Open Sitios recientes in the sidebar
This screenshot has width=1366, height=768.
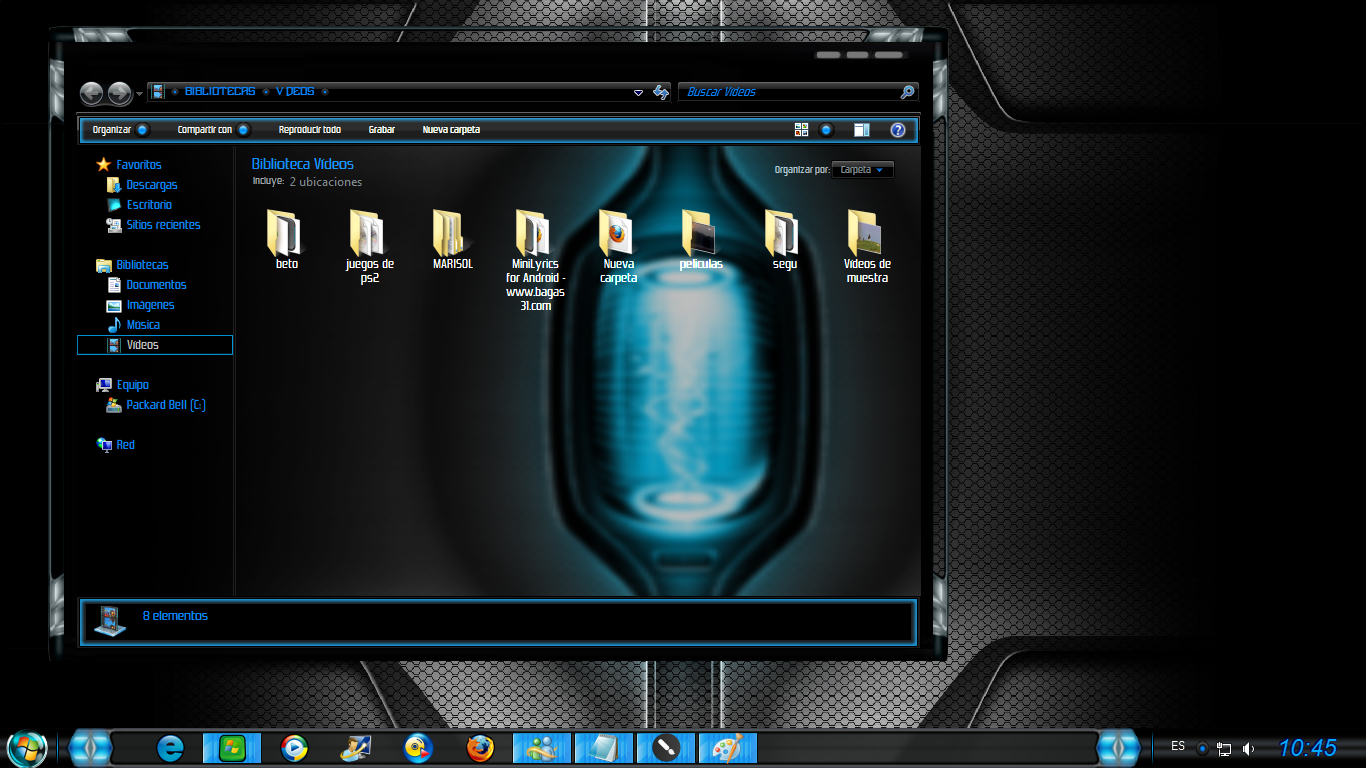click(163, 225)
